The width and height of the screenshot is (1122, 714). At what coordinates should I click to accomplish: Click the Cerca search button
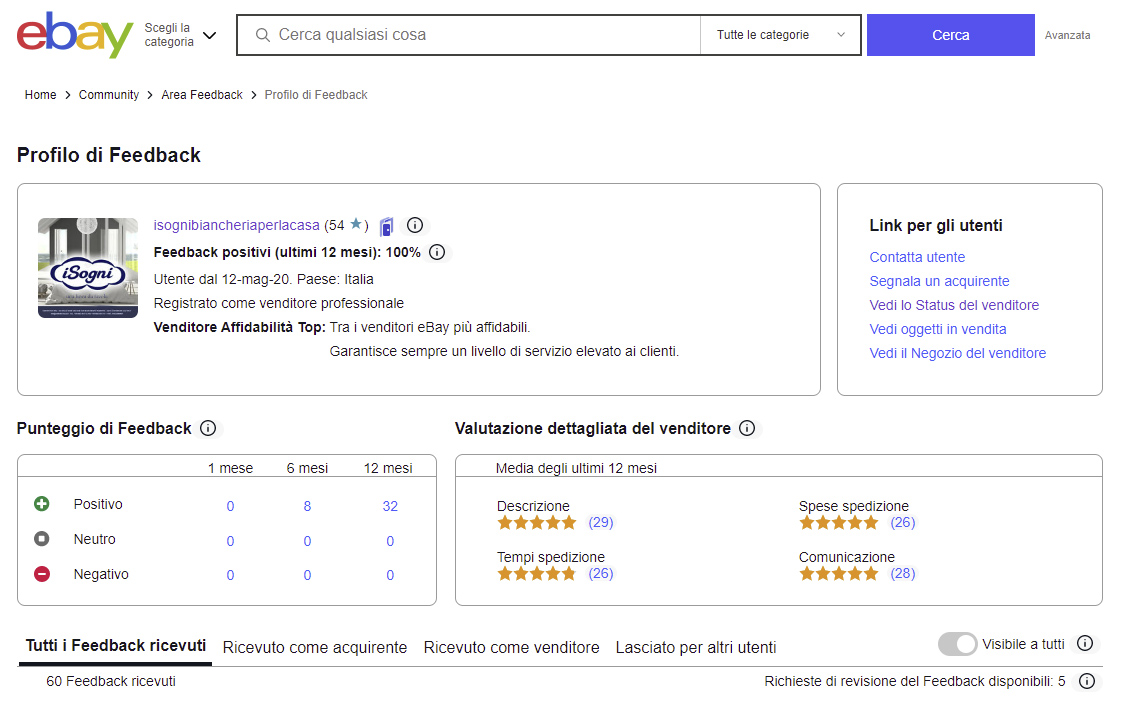951,35
